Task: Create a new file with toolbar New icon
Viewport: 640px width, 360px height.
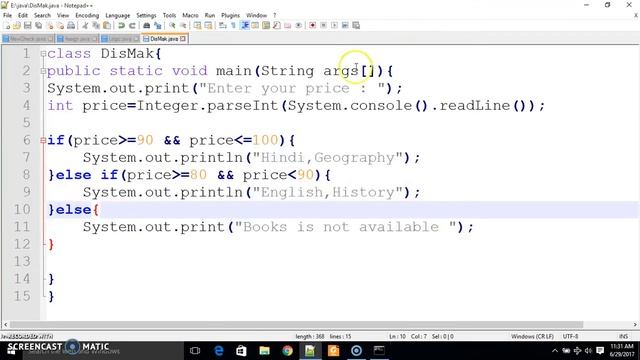Action: (x=7, y=25)
